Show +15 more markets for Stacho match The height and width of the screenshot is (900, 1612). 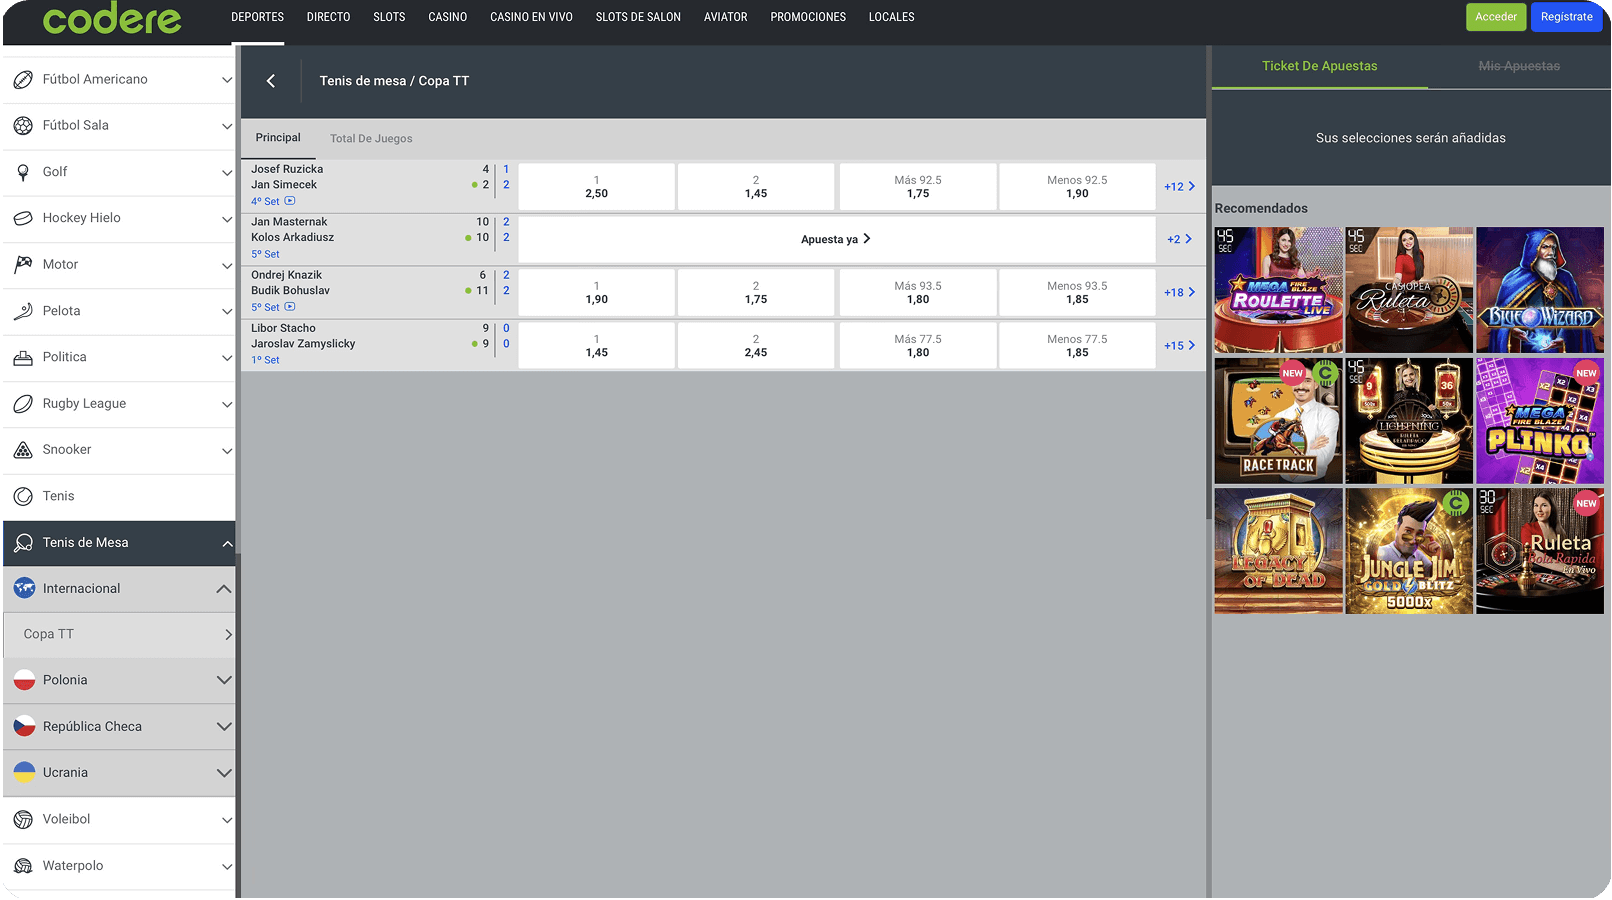coord(1180,346)
